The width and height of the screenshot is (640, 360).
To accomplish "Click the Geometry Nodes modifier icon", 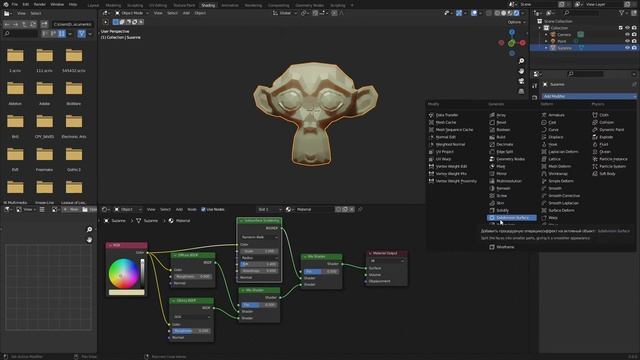I will tap(492, 159).
